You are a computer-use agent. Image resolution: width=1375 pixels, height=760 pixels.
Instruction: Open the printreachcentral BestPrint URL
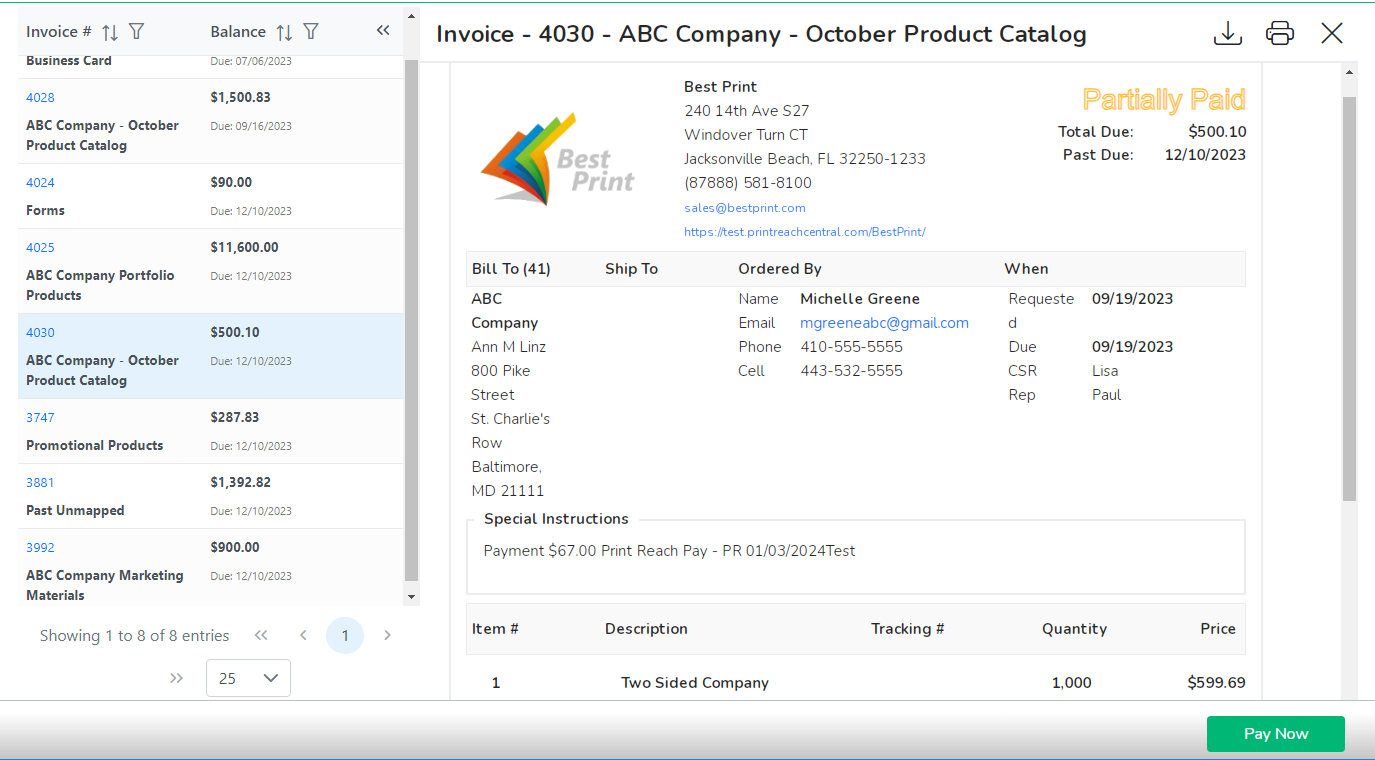coord(805,231)
